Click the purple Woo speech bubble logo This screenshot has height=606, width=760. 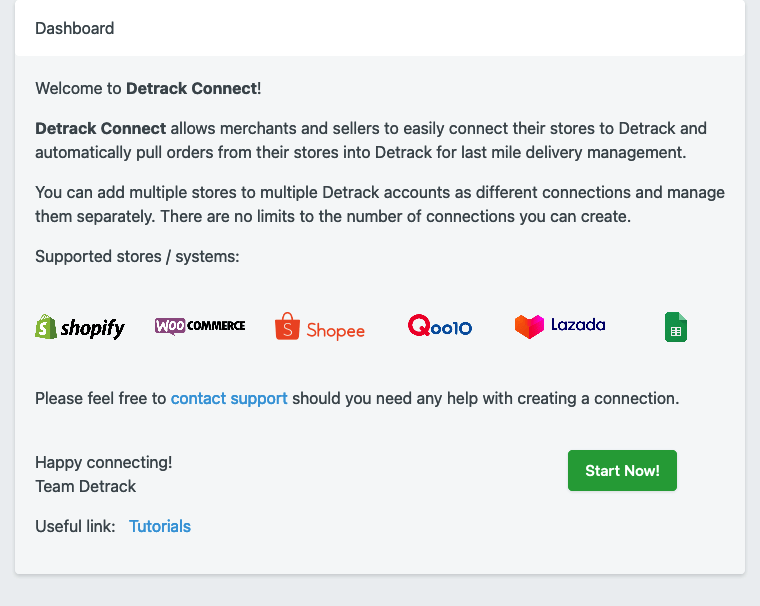pos(170,326)
